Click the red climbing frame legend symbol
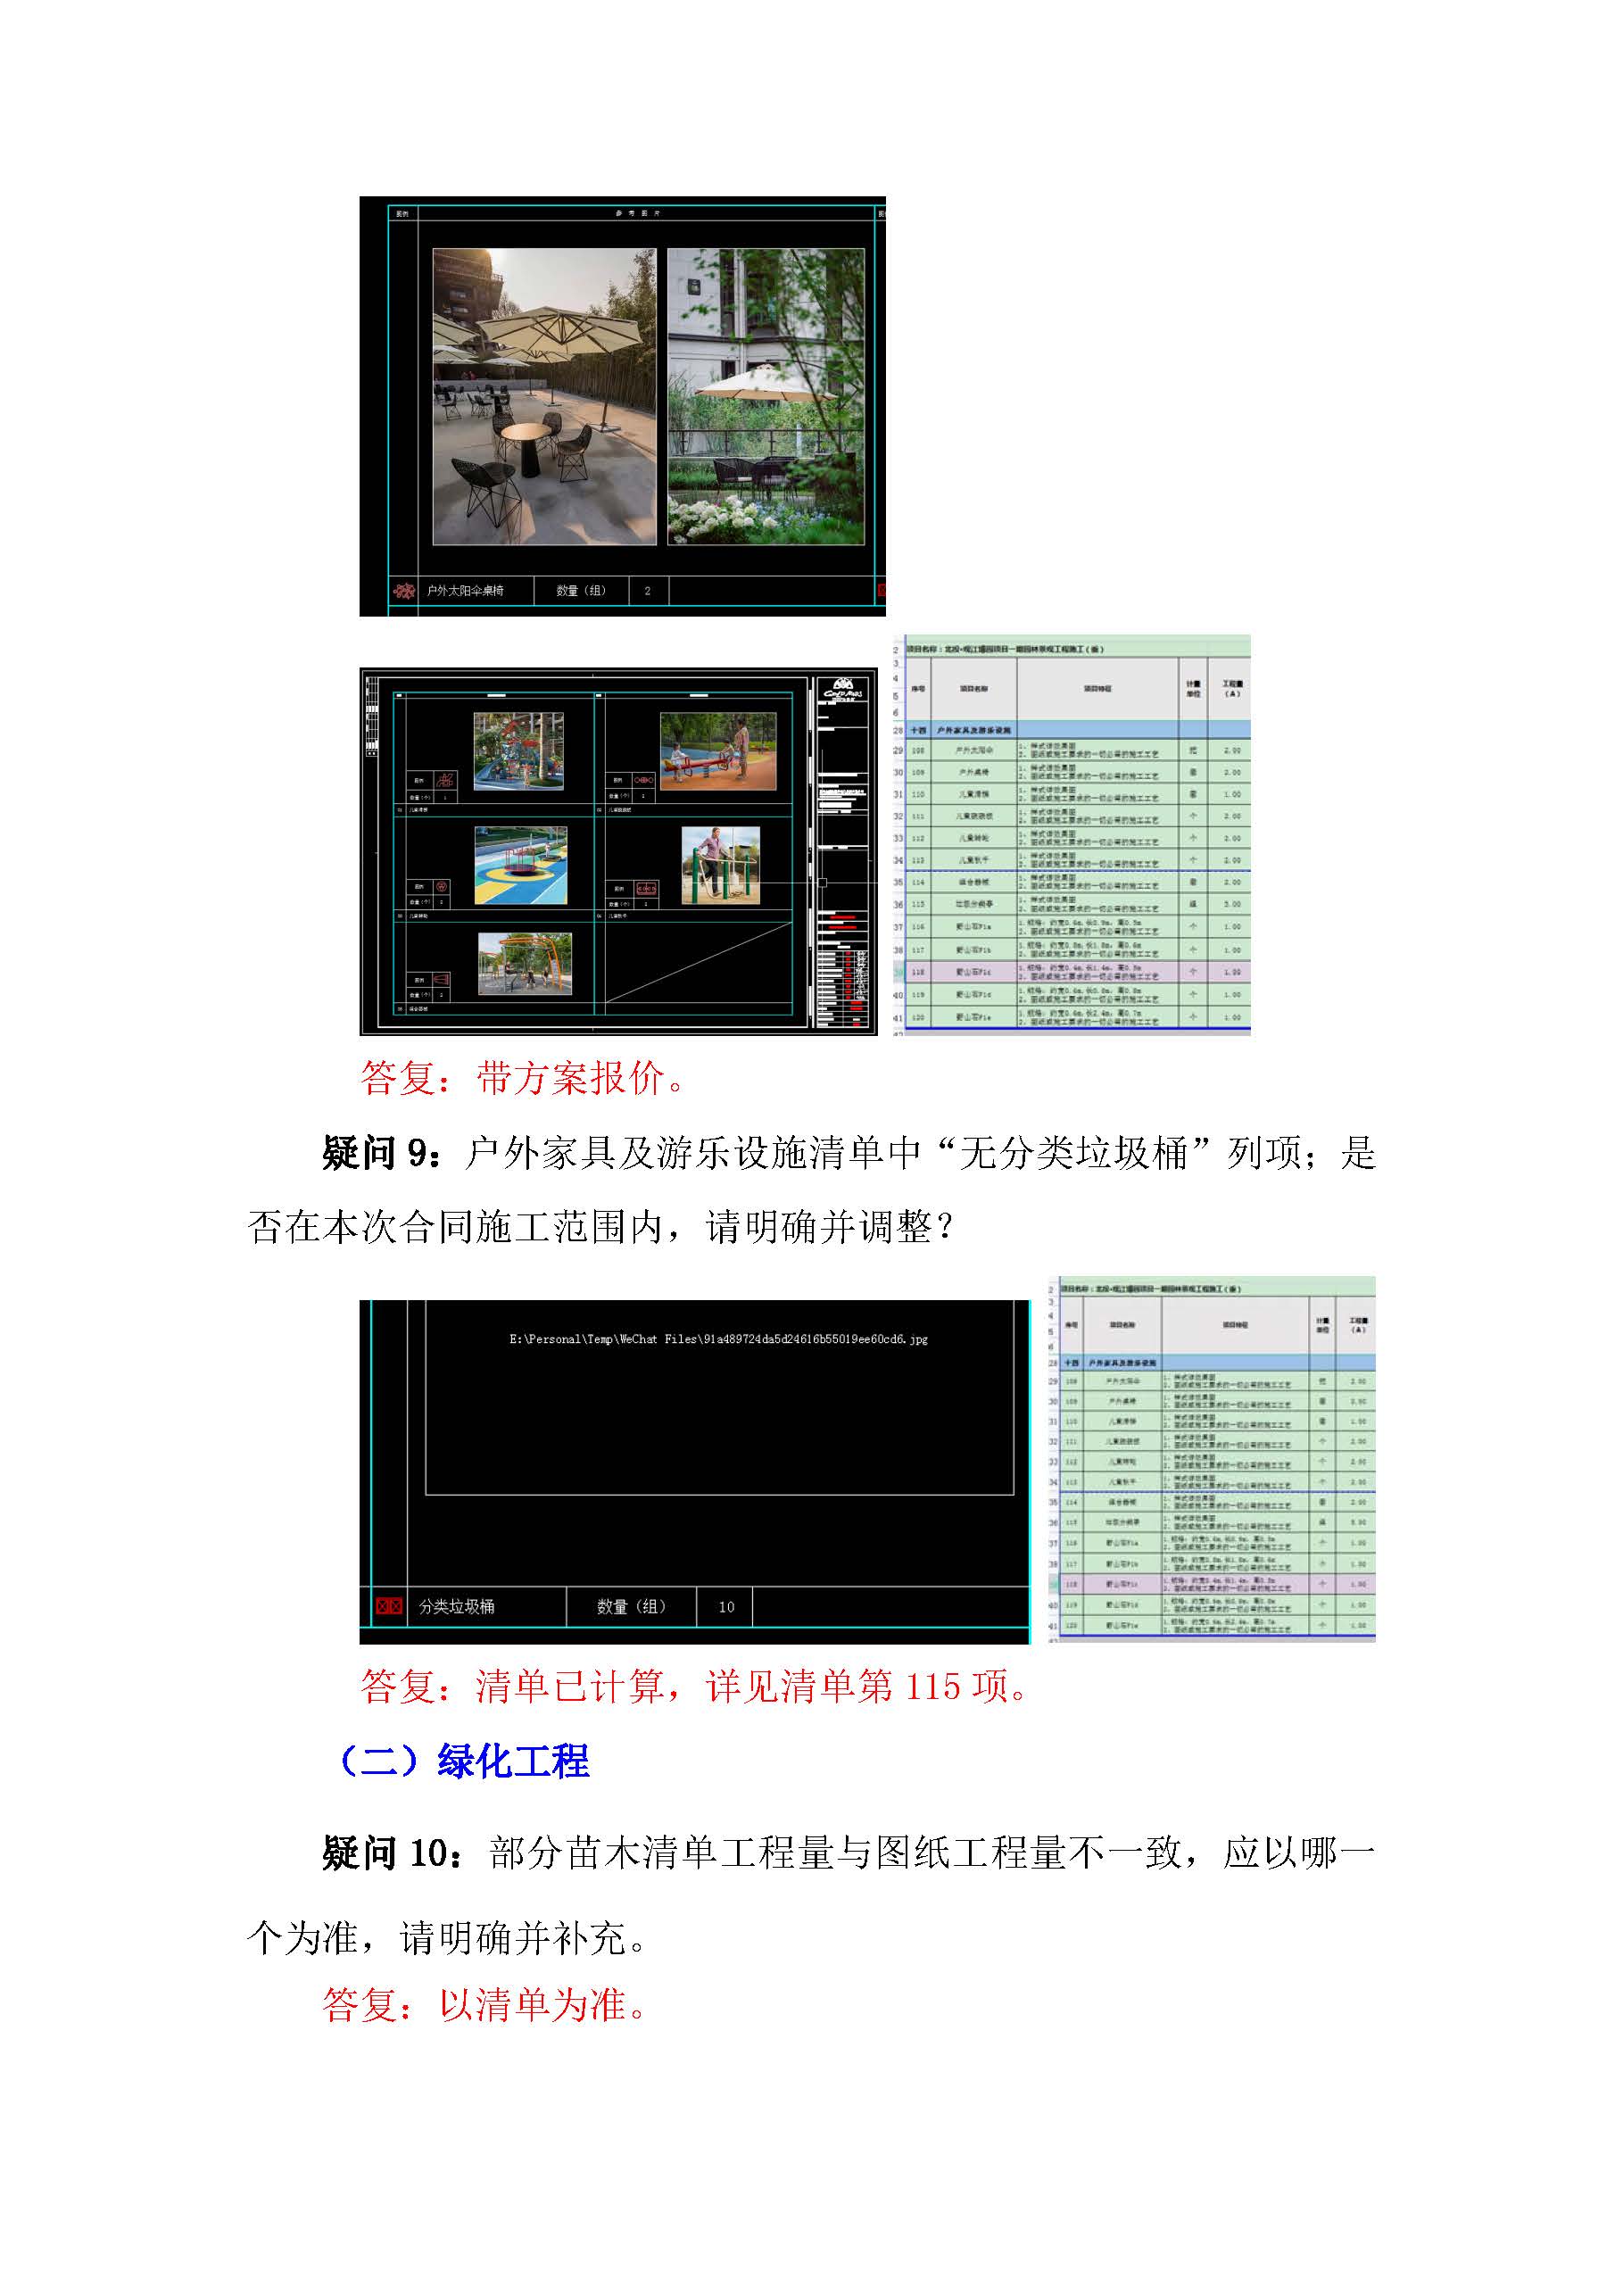1623x2296 pixels. 441,980
